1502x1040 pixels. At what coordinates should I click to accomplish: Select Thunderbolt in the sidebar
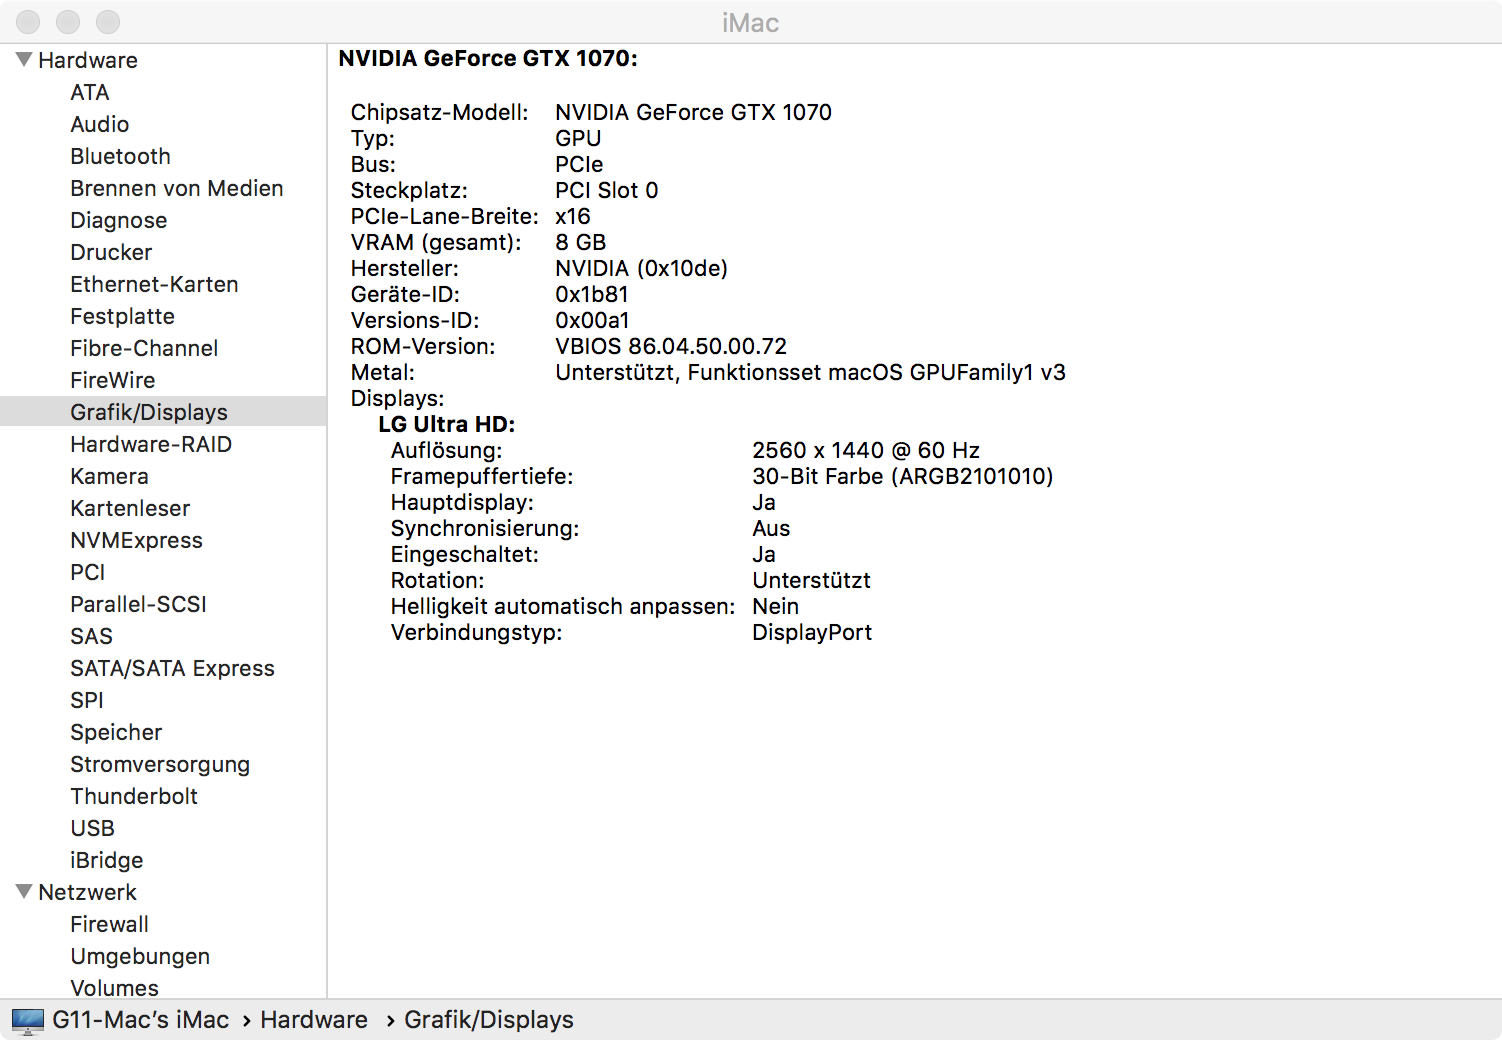click(134, 796)
